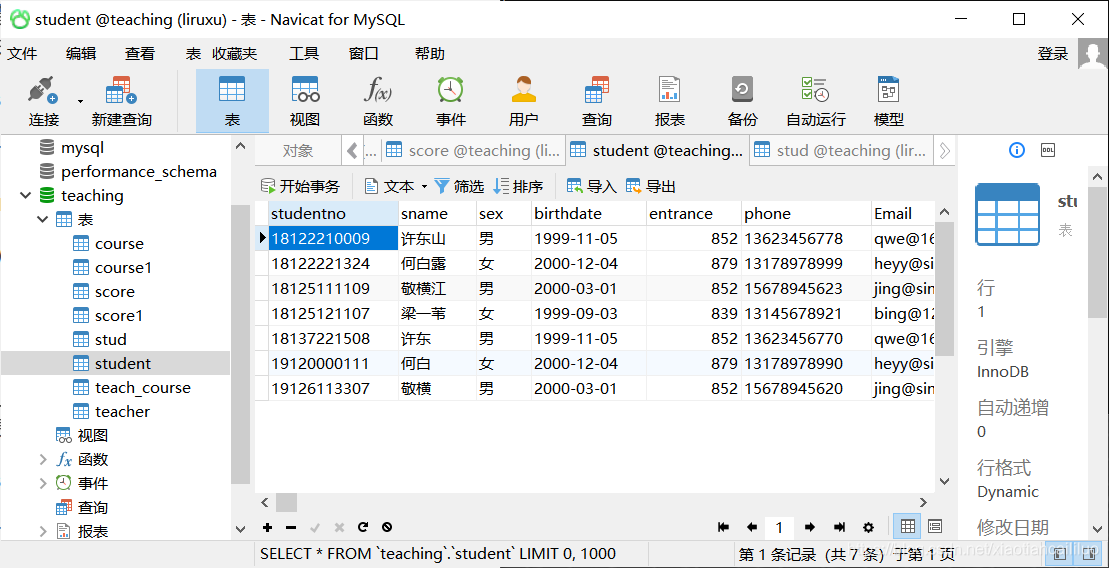This screenshot has height=568, width=1109.
Task: Go to last page of records
Action: click(840, 527)
